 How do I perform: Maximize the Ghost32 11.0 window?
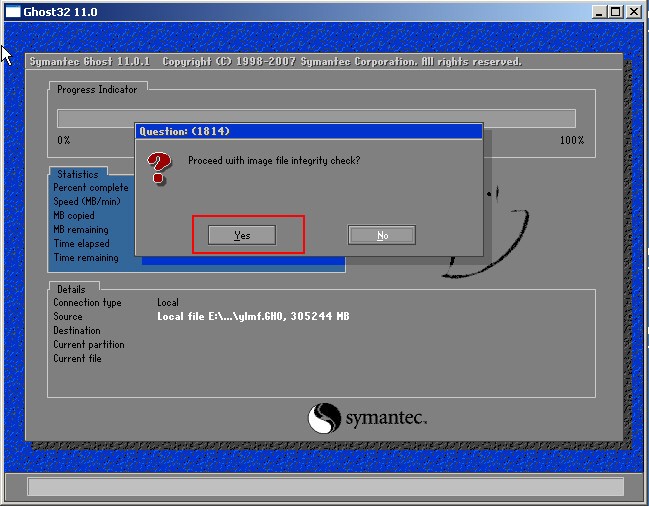(x=616, y=12)
